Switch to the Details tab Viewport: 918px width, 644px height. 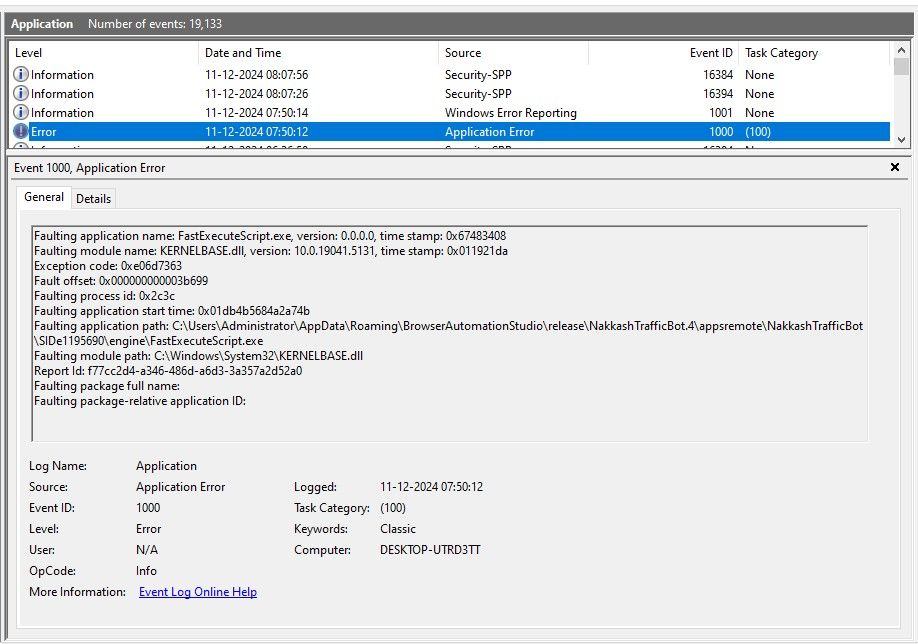pyautogui.click(x=93, y=198)
